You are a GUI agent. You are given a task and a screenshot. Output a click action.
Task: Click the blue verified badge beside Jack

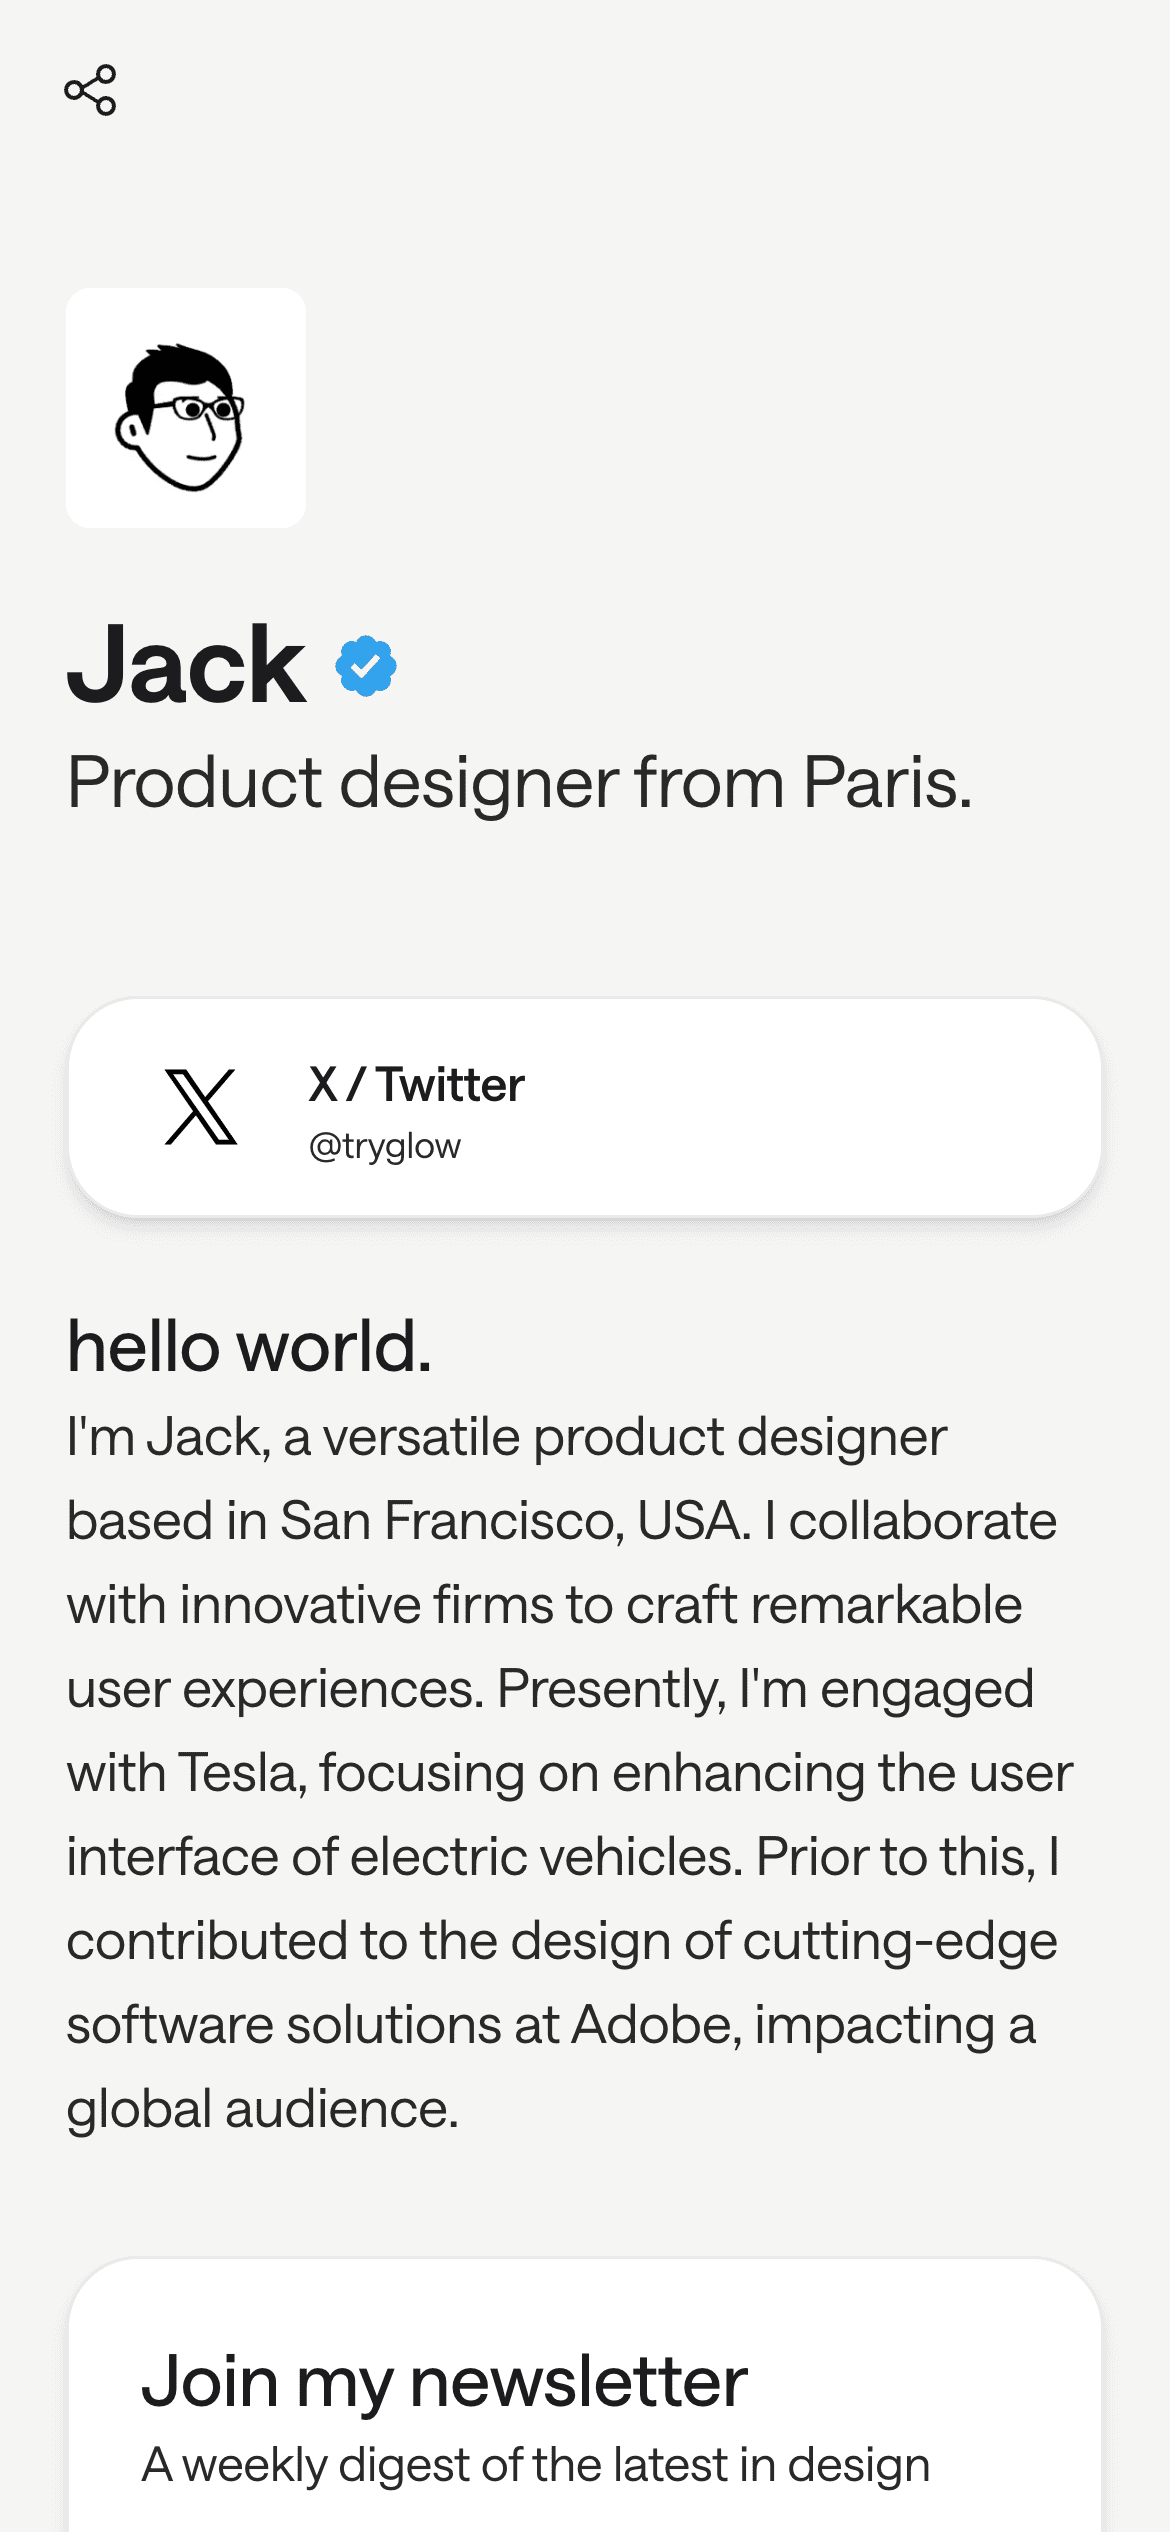[366, 666]
